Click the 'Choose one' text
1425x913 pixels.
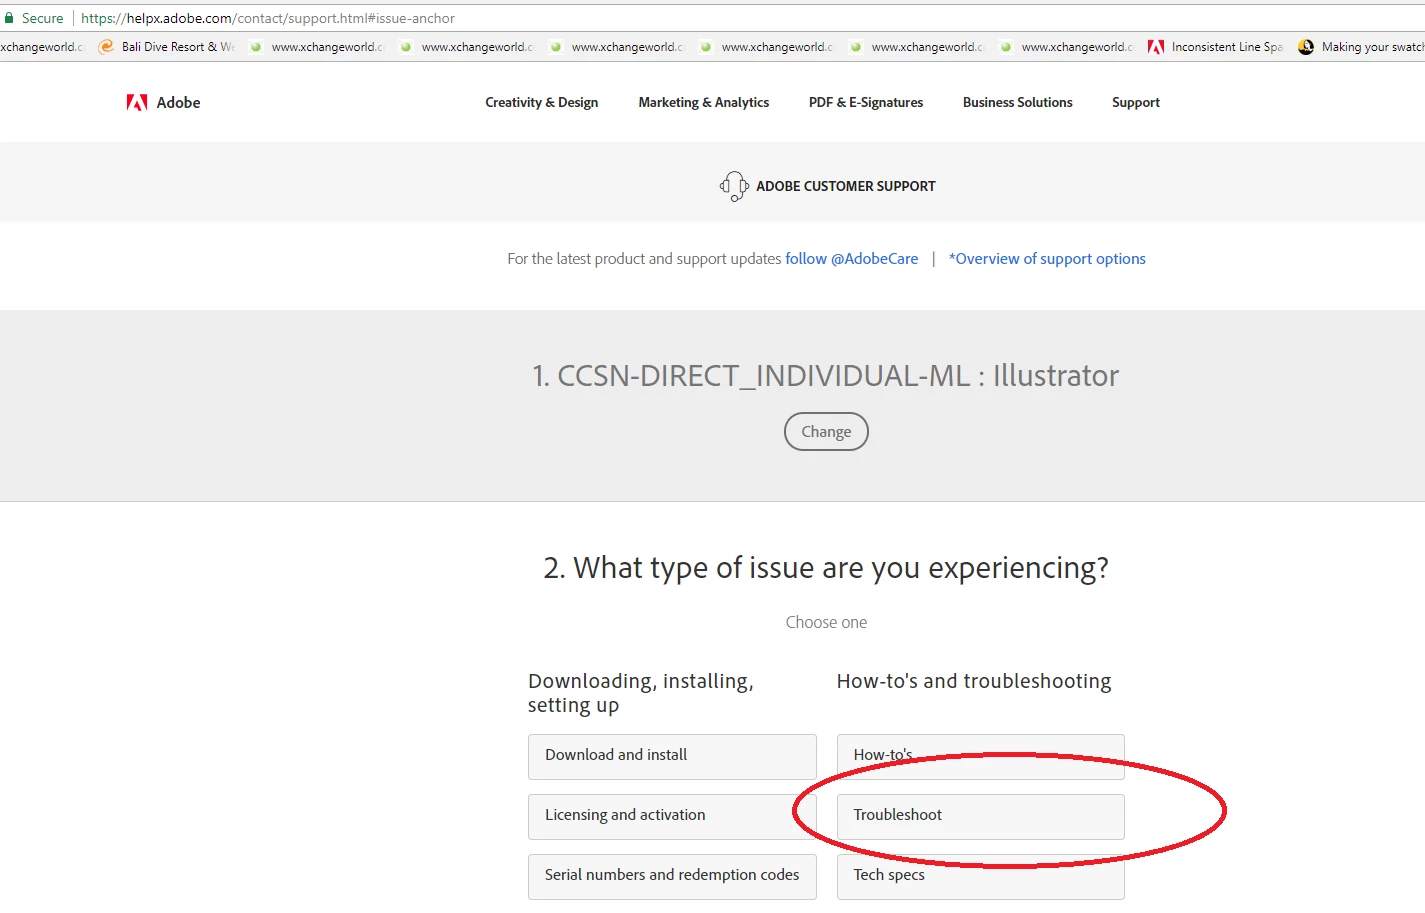826,622
